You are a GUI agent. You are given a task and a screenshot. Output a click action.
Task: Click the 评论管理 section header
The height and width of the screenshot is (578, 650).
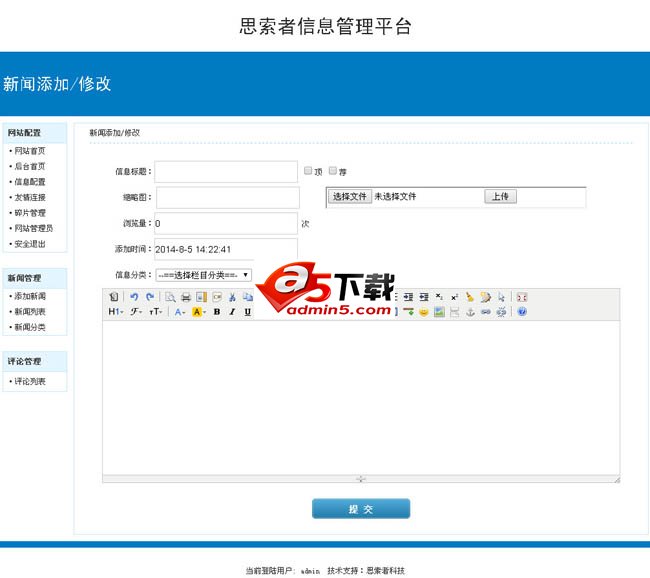35,362
